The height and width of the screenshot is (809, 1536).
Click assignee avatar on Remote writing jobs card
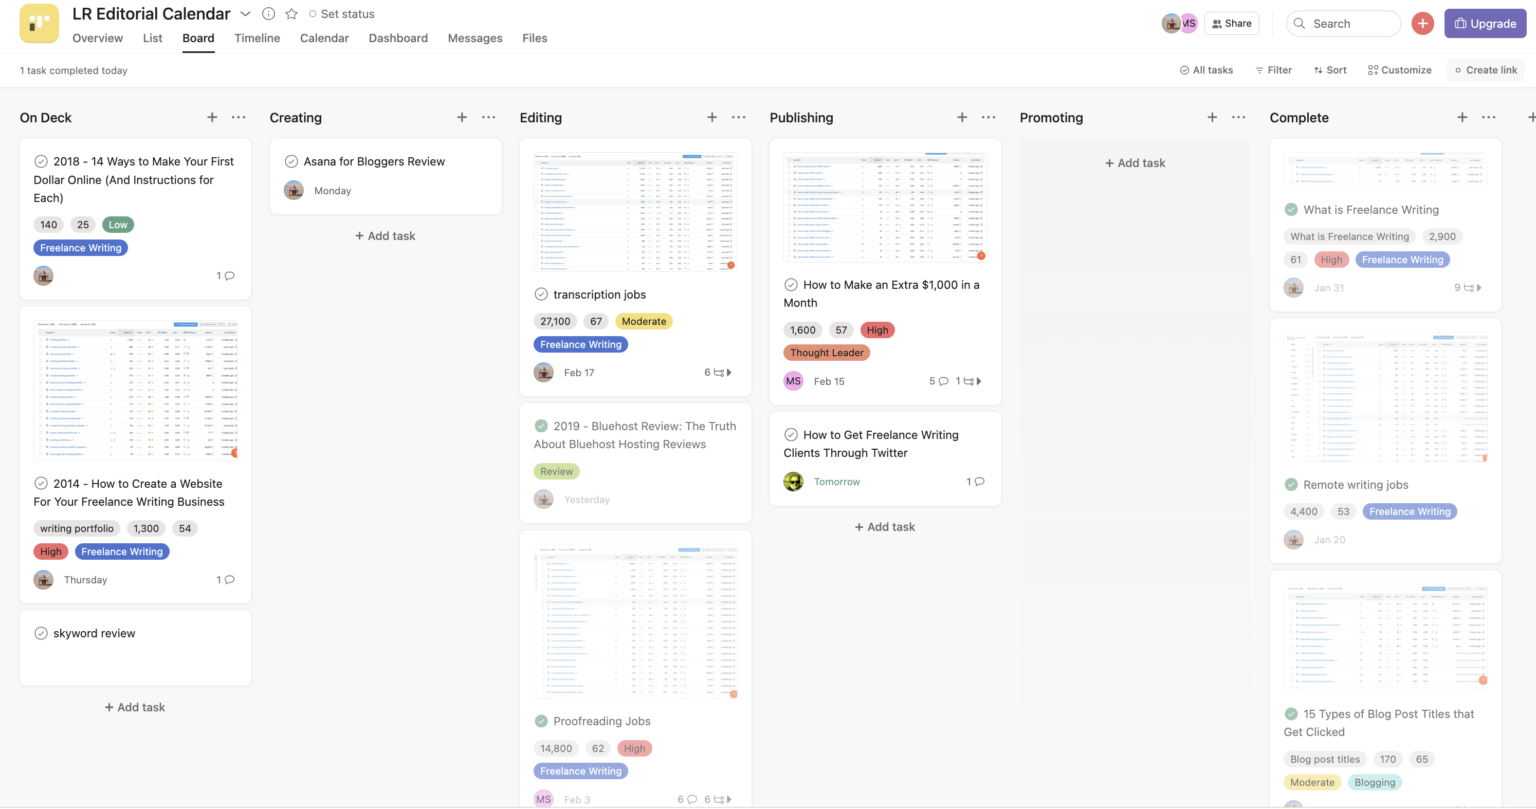pos(1294,539)
